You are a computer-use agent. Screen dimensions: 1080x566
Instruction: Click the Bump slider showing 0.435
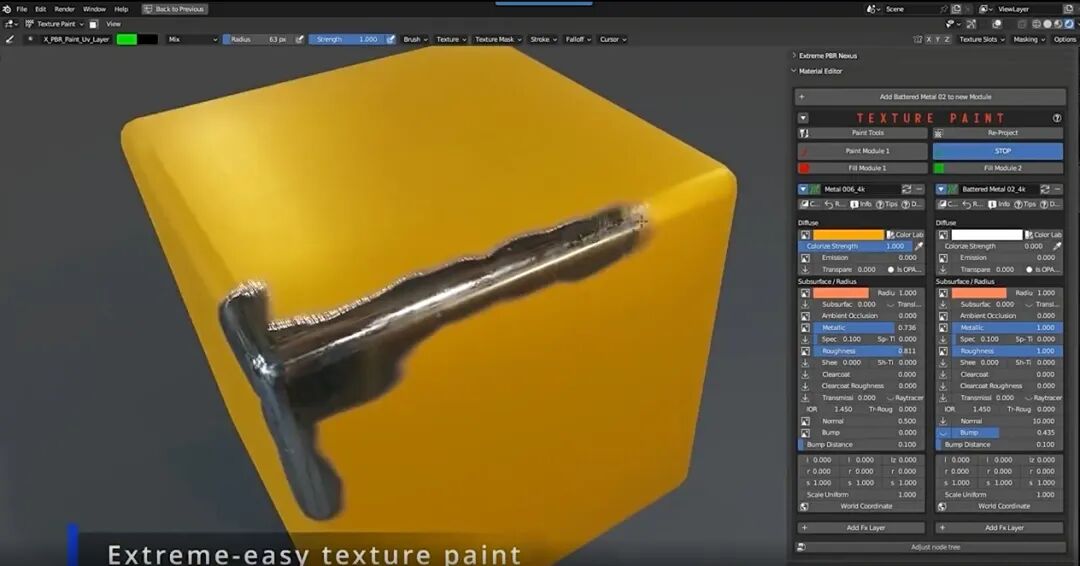[x=1006, y=433]
